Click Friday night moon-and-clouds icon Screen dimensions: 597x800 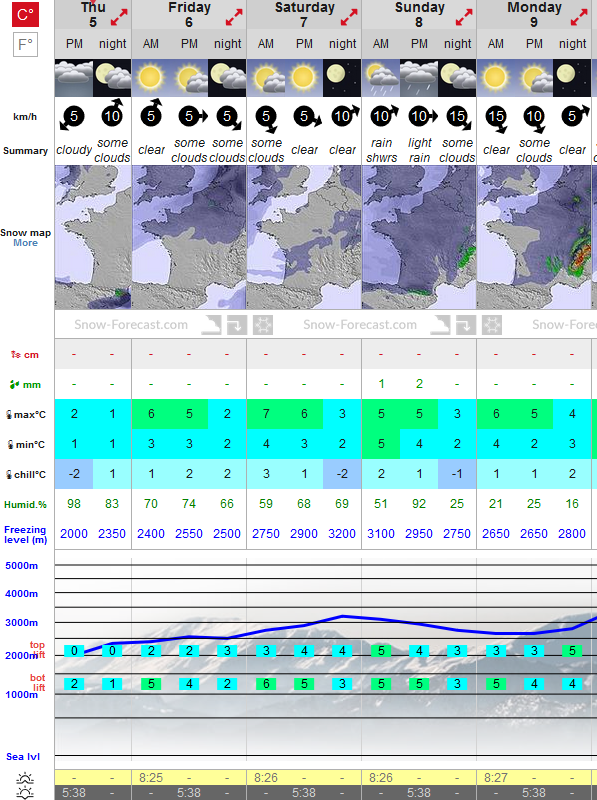click(x=227, y=78)
